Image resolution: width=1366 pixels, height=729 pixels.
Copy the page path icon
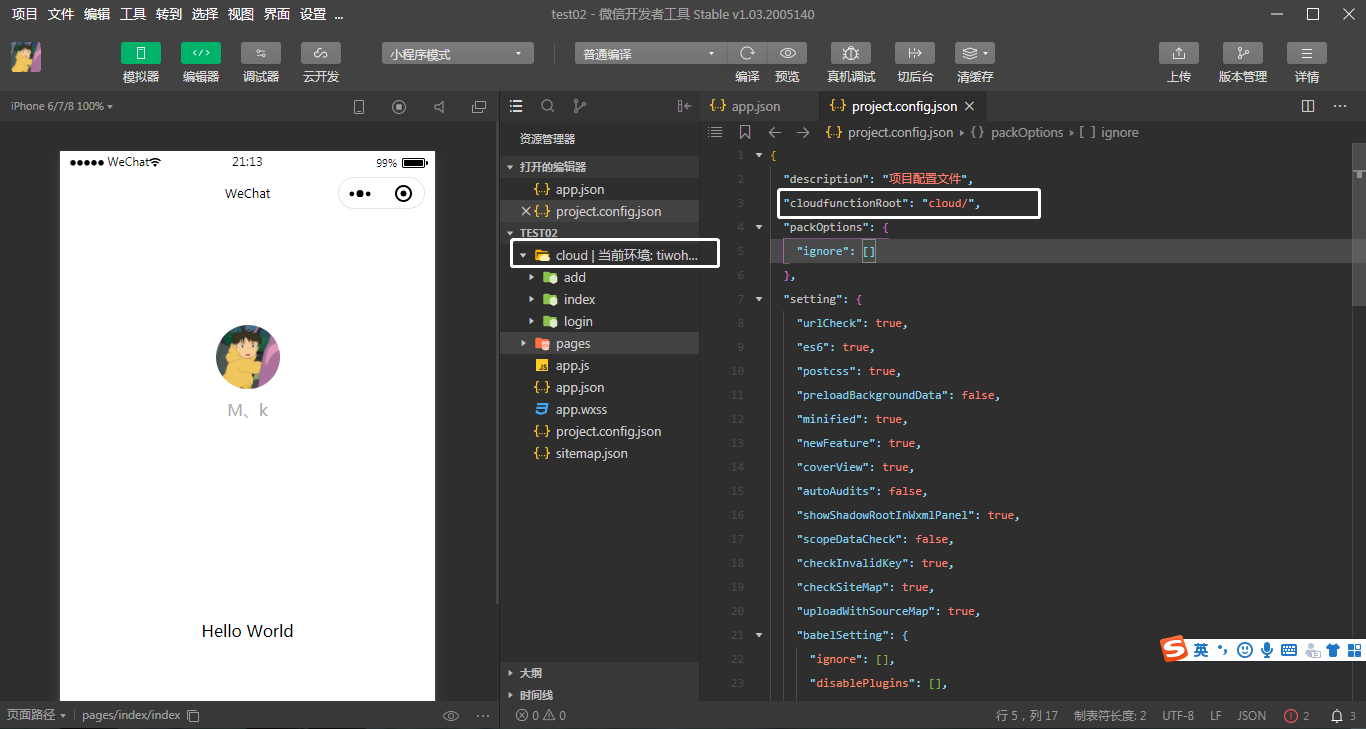[194, 715]
